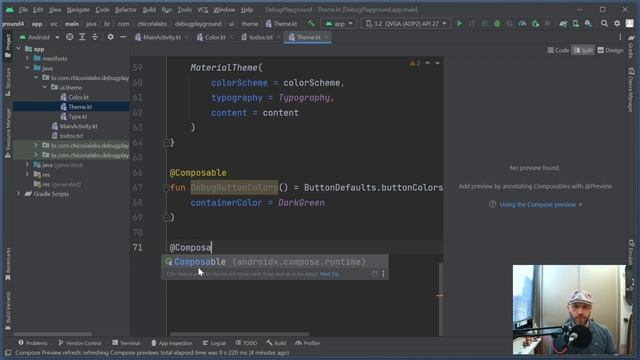
Task: Switch editor to Code view
Action: [558, 50]
